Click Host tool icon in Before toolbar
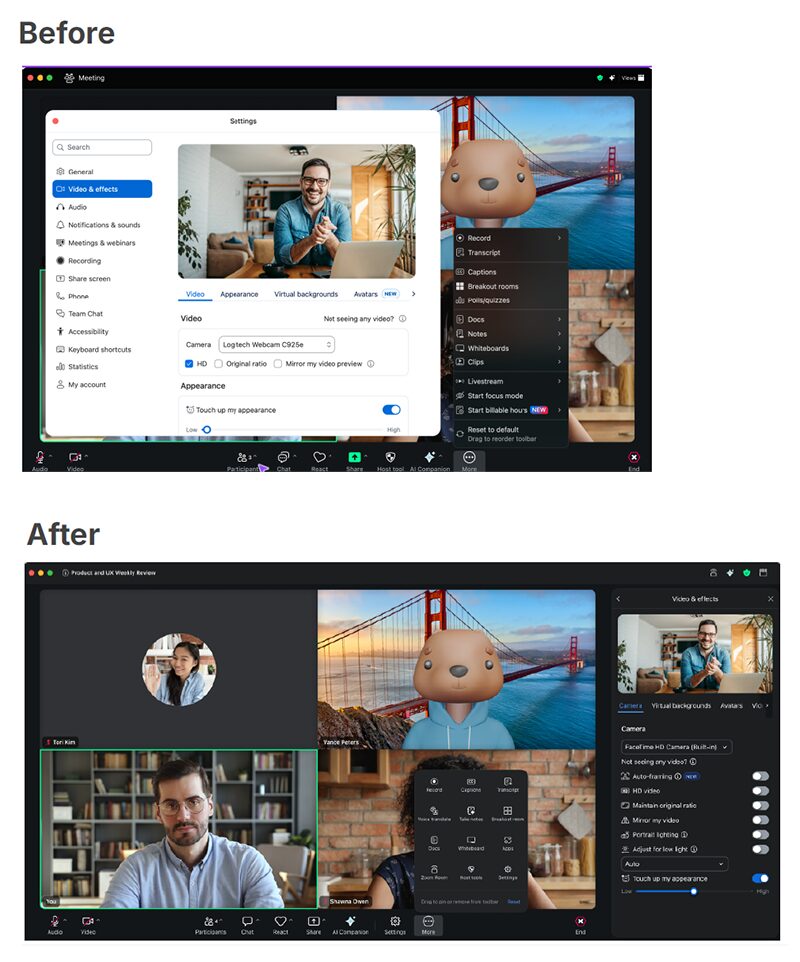 tap(390, 458)
